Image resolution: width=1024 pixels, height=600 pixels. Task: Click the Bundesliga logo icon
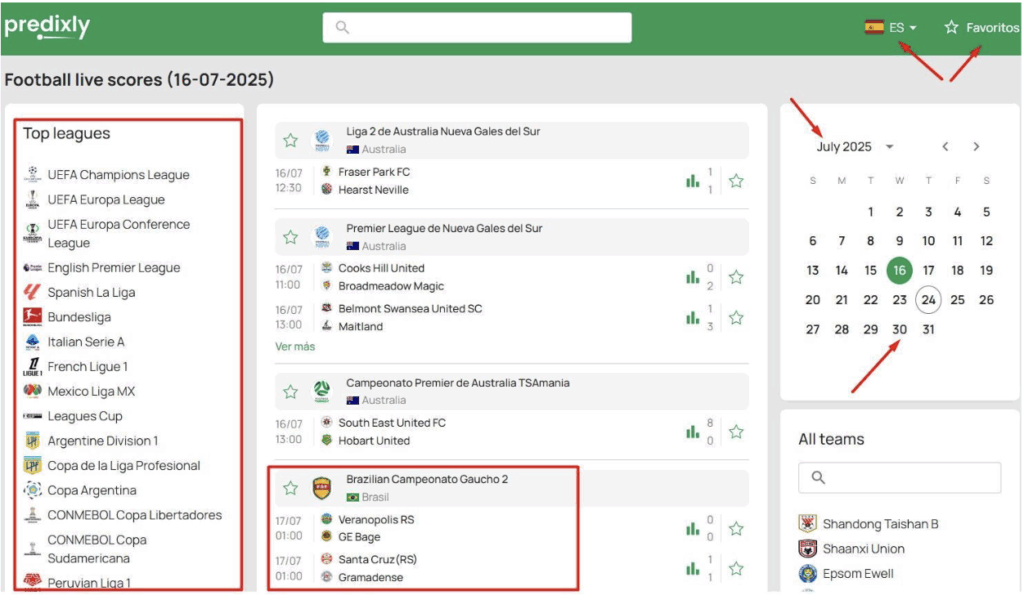tap(32, 317)
